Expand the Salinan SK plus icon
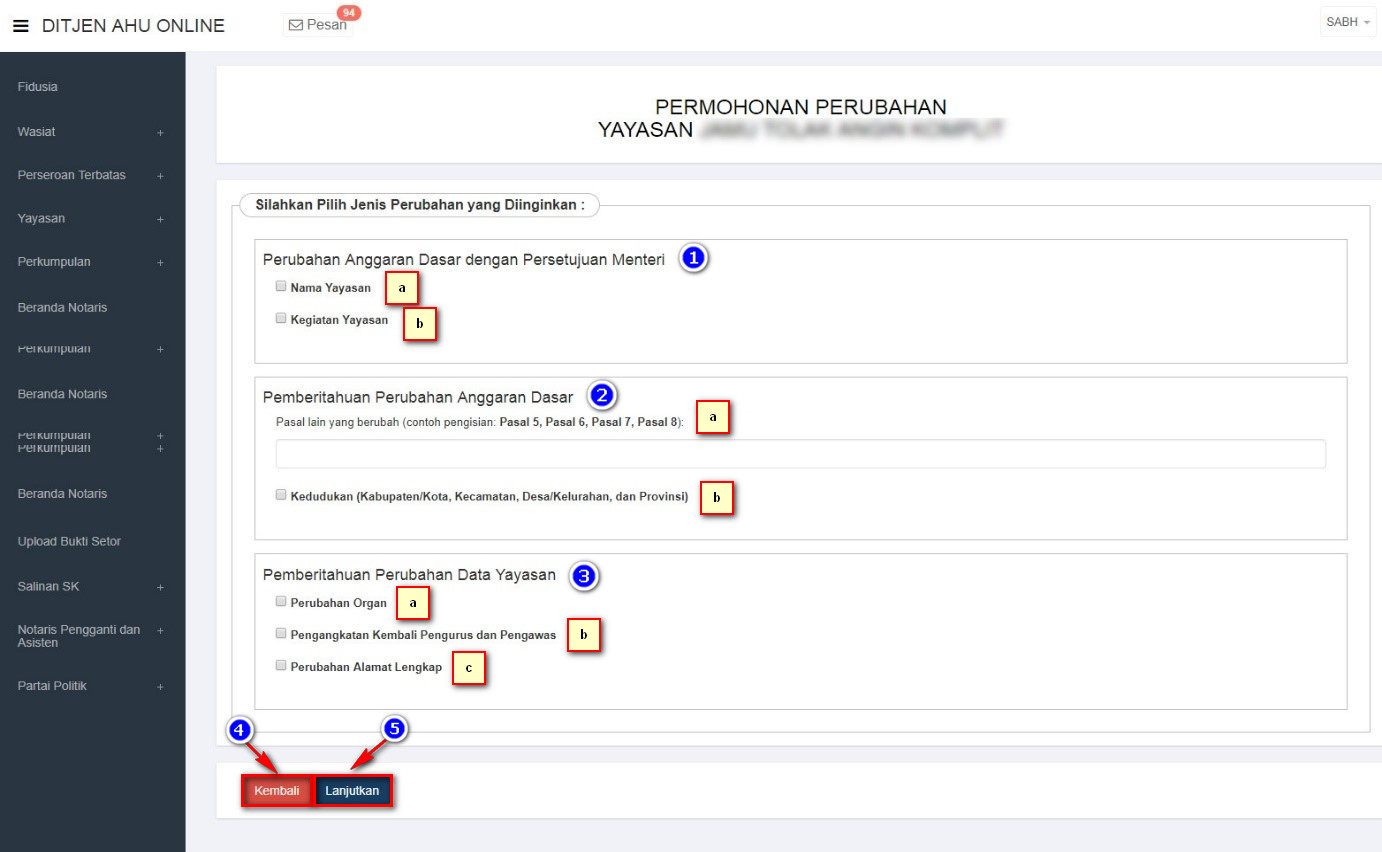The width and height of the screenshot is (1382, 852). pyautogui.click(x=160, y=587)
